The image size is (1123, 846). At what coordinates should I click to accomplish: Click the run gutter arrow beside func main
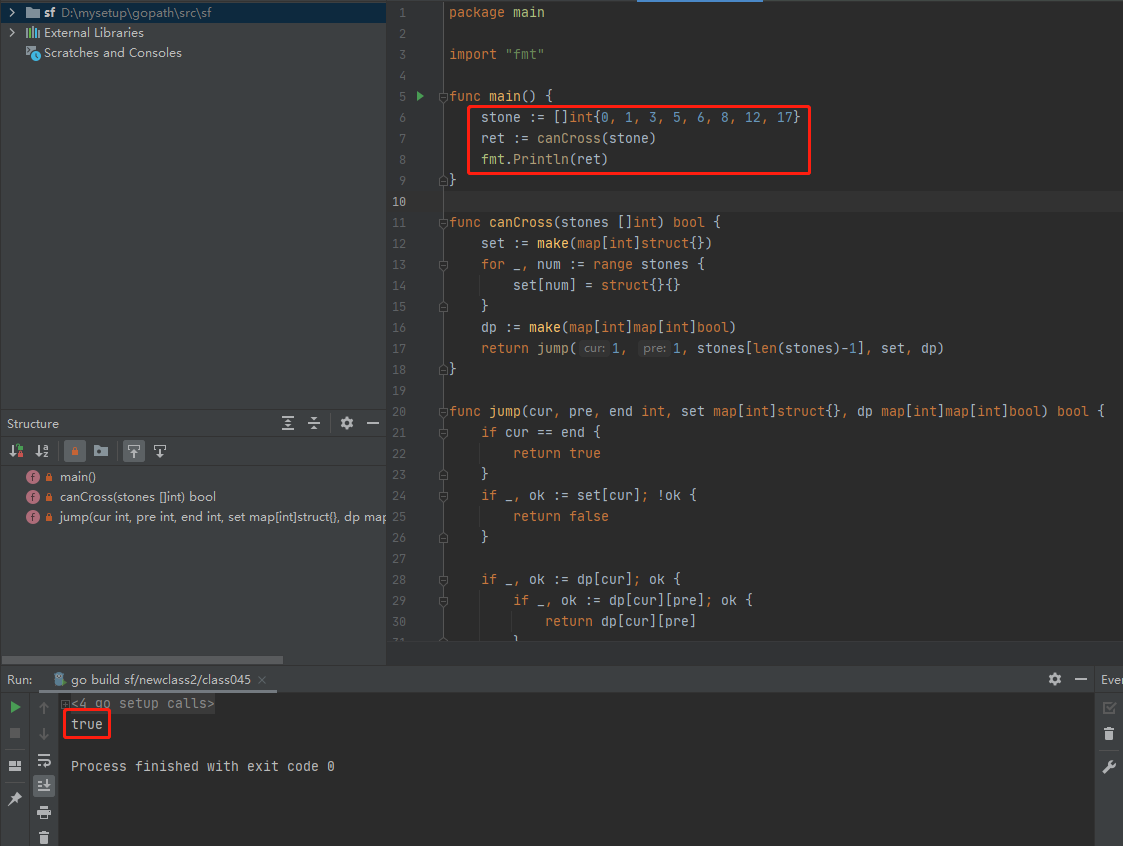pyautogui.click(x=420, y=96)
